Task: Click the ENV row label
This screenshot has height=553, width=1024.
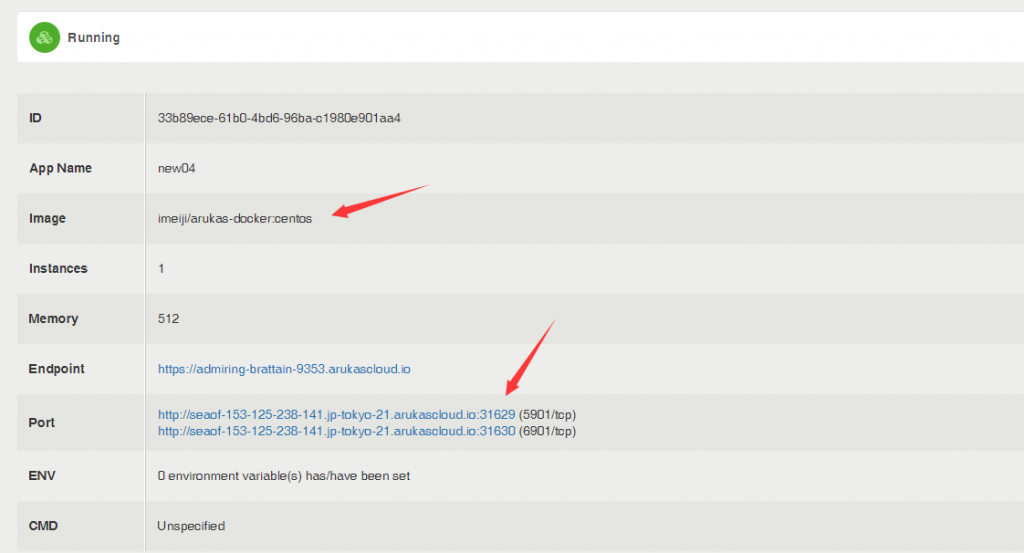Action: point(42,476)
